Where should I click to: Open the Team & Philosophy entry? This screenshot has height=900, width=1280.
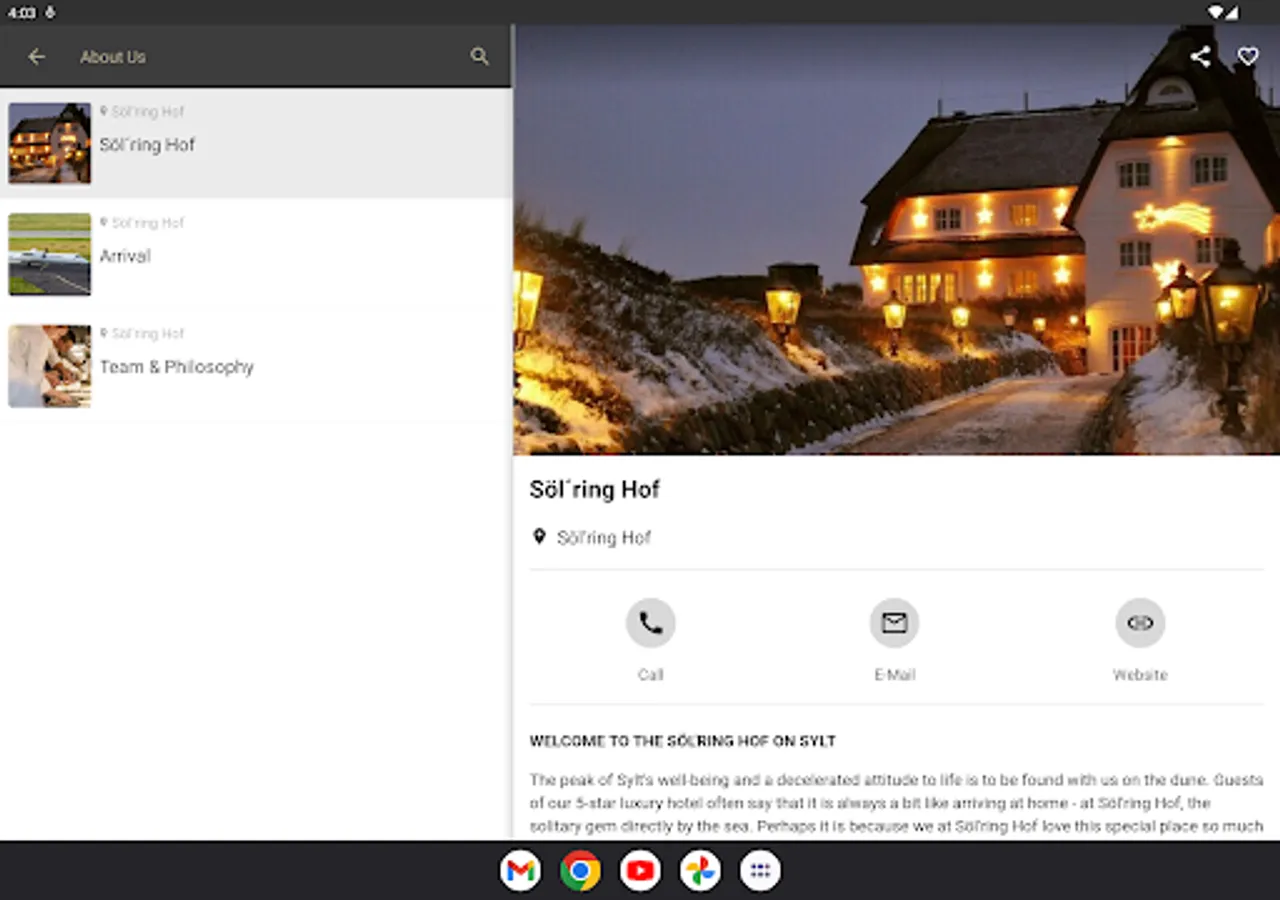(255, 365)
